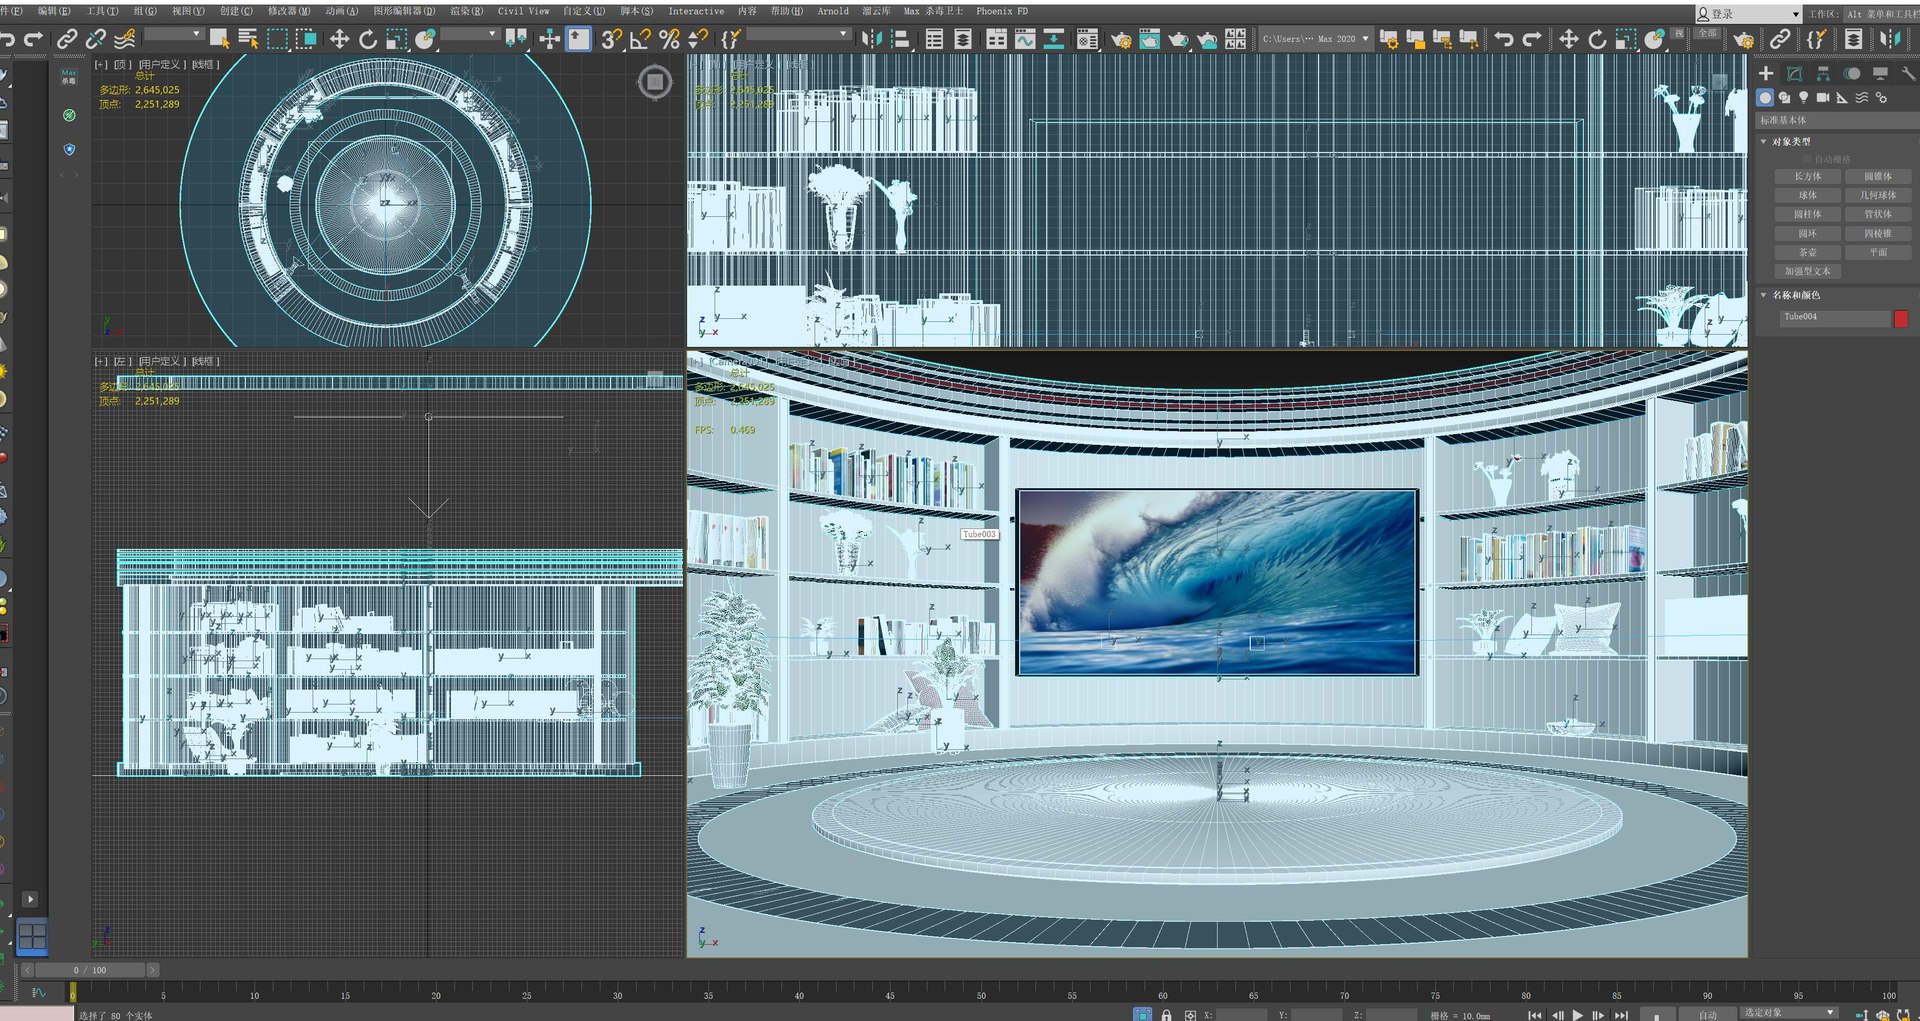Image resolution: width=1920 pixels, height=1021 pixels.
Task: Select the Cameras category icon
Action: [x=1823, y=98]
